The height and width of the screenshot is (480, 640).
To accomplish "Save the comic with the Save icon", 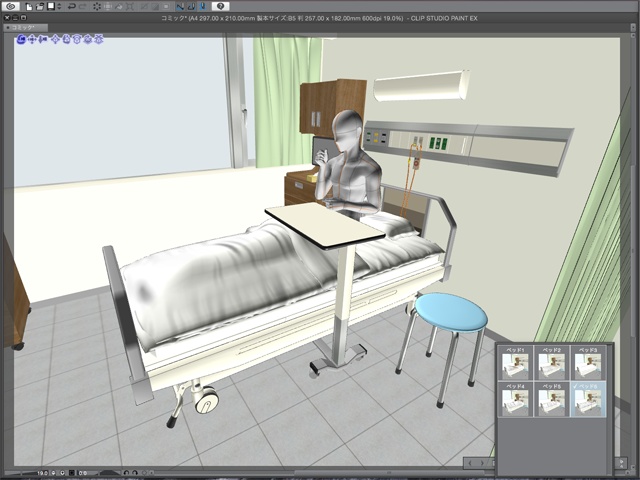I will tap(51, 6).
